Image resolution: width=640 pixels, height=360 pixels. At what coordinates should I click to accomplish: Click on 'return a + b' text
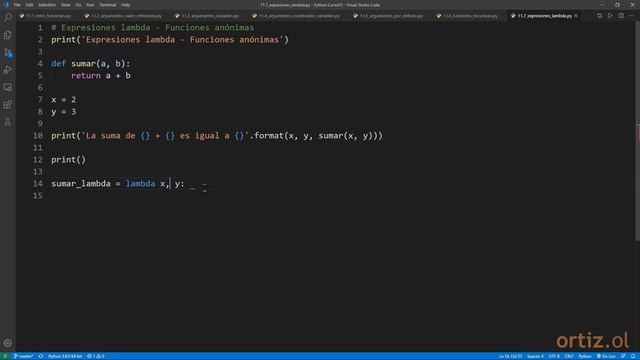point(101,76)
